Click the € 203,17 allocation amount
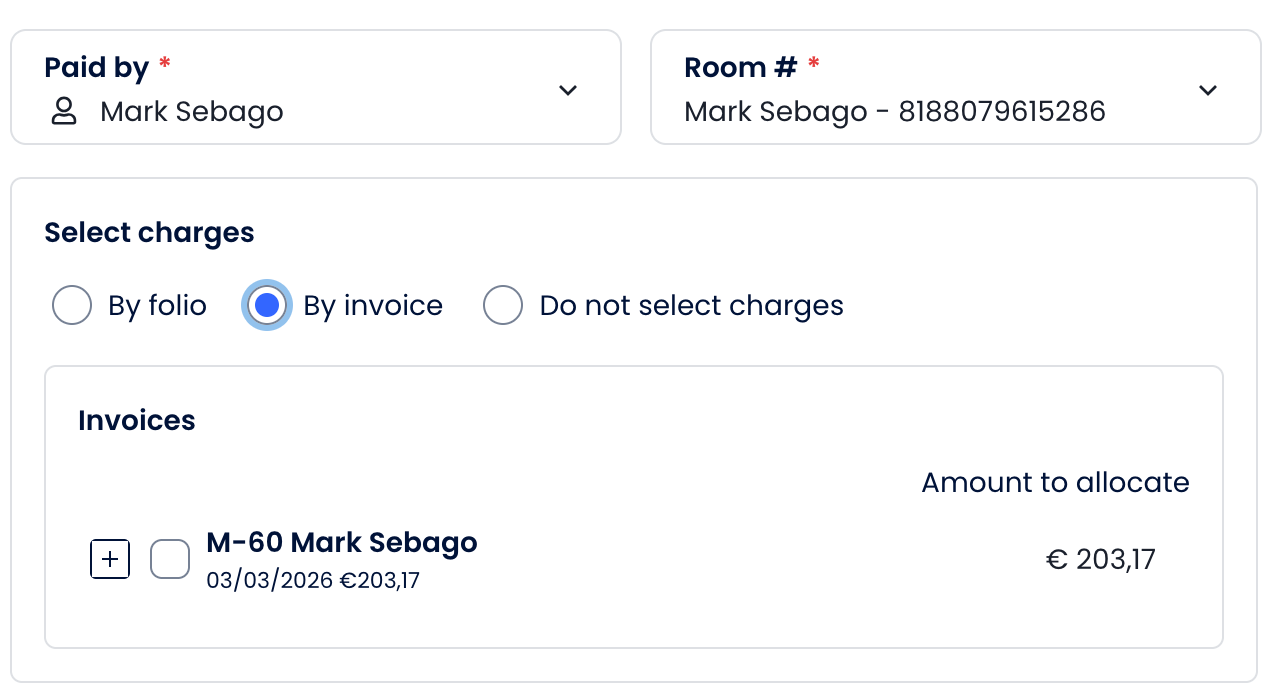Screen dimensions: 1268x700 tap(1100, 559)
